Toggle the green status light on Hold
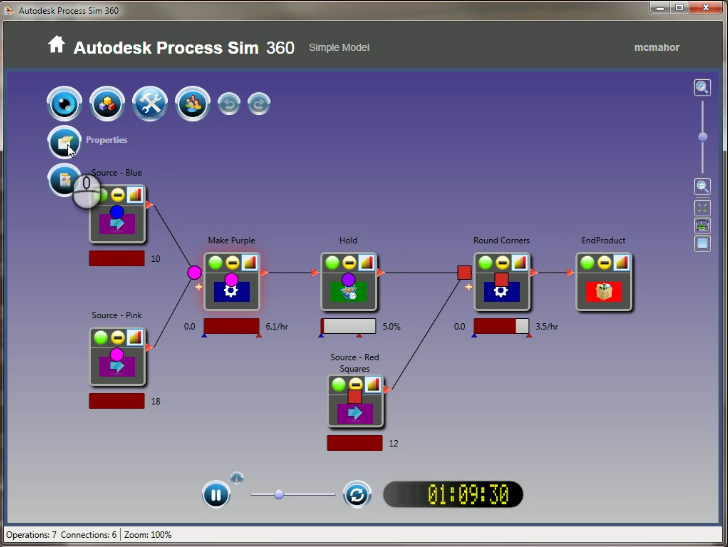728x547 pixels. pyautogui.click(x=332, y=263)
